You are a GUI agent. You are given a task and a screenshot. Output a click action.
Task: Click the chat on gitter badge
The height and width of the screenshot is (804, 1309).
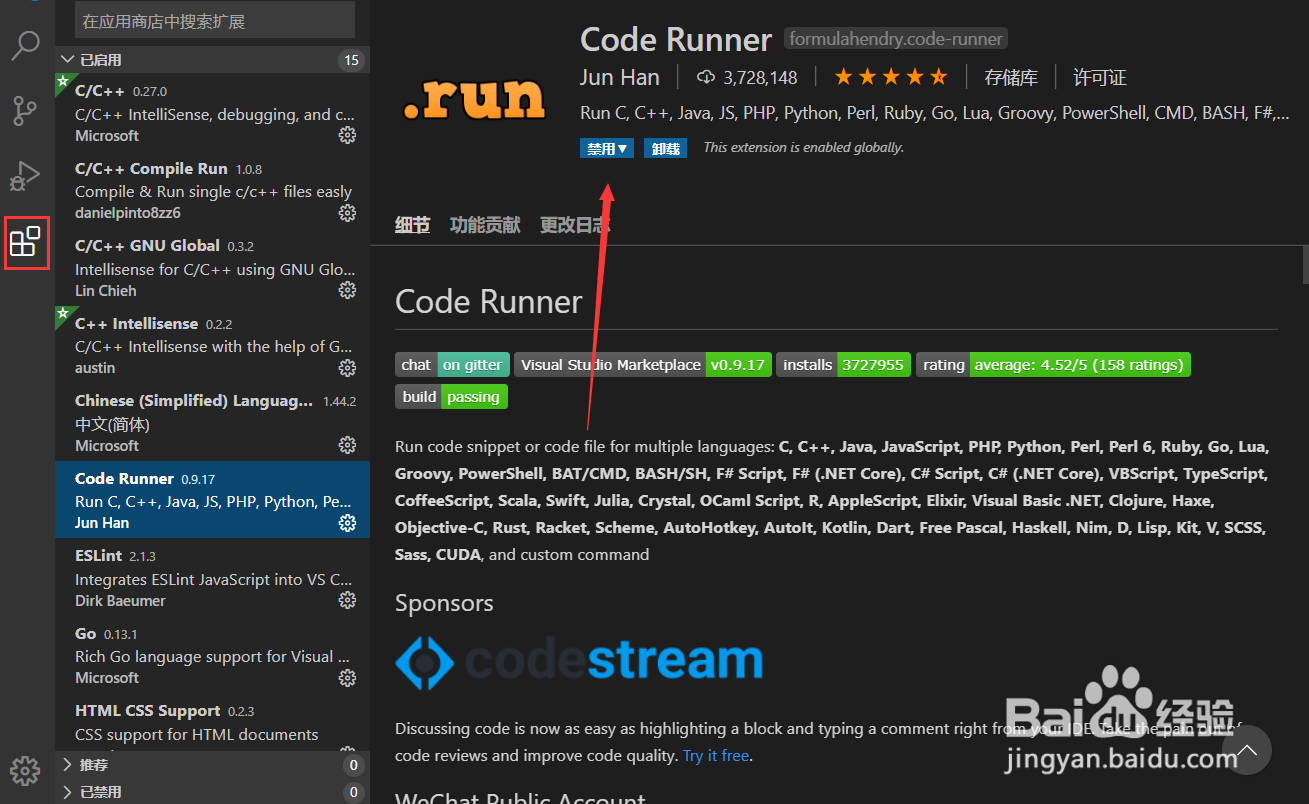click(452, 365)
